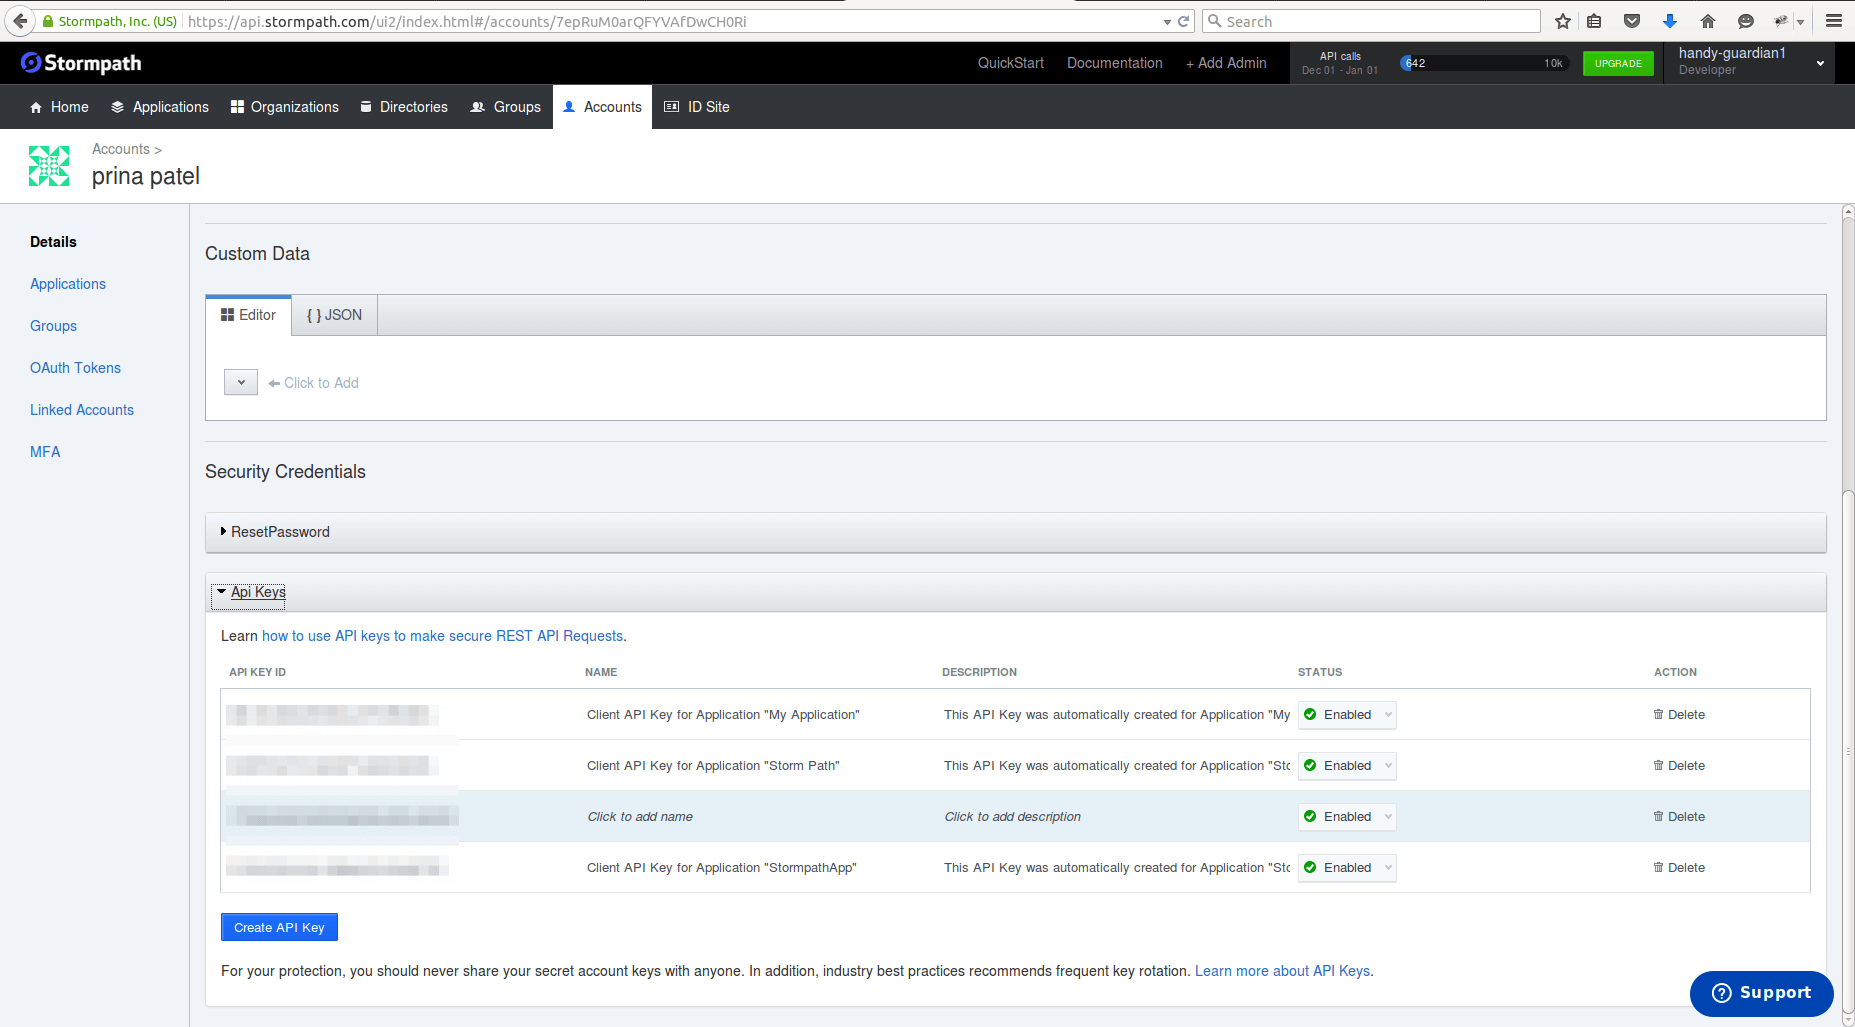Open the Support chat button
1855x1027 pixels.
point(1761,993)
